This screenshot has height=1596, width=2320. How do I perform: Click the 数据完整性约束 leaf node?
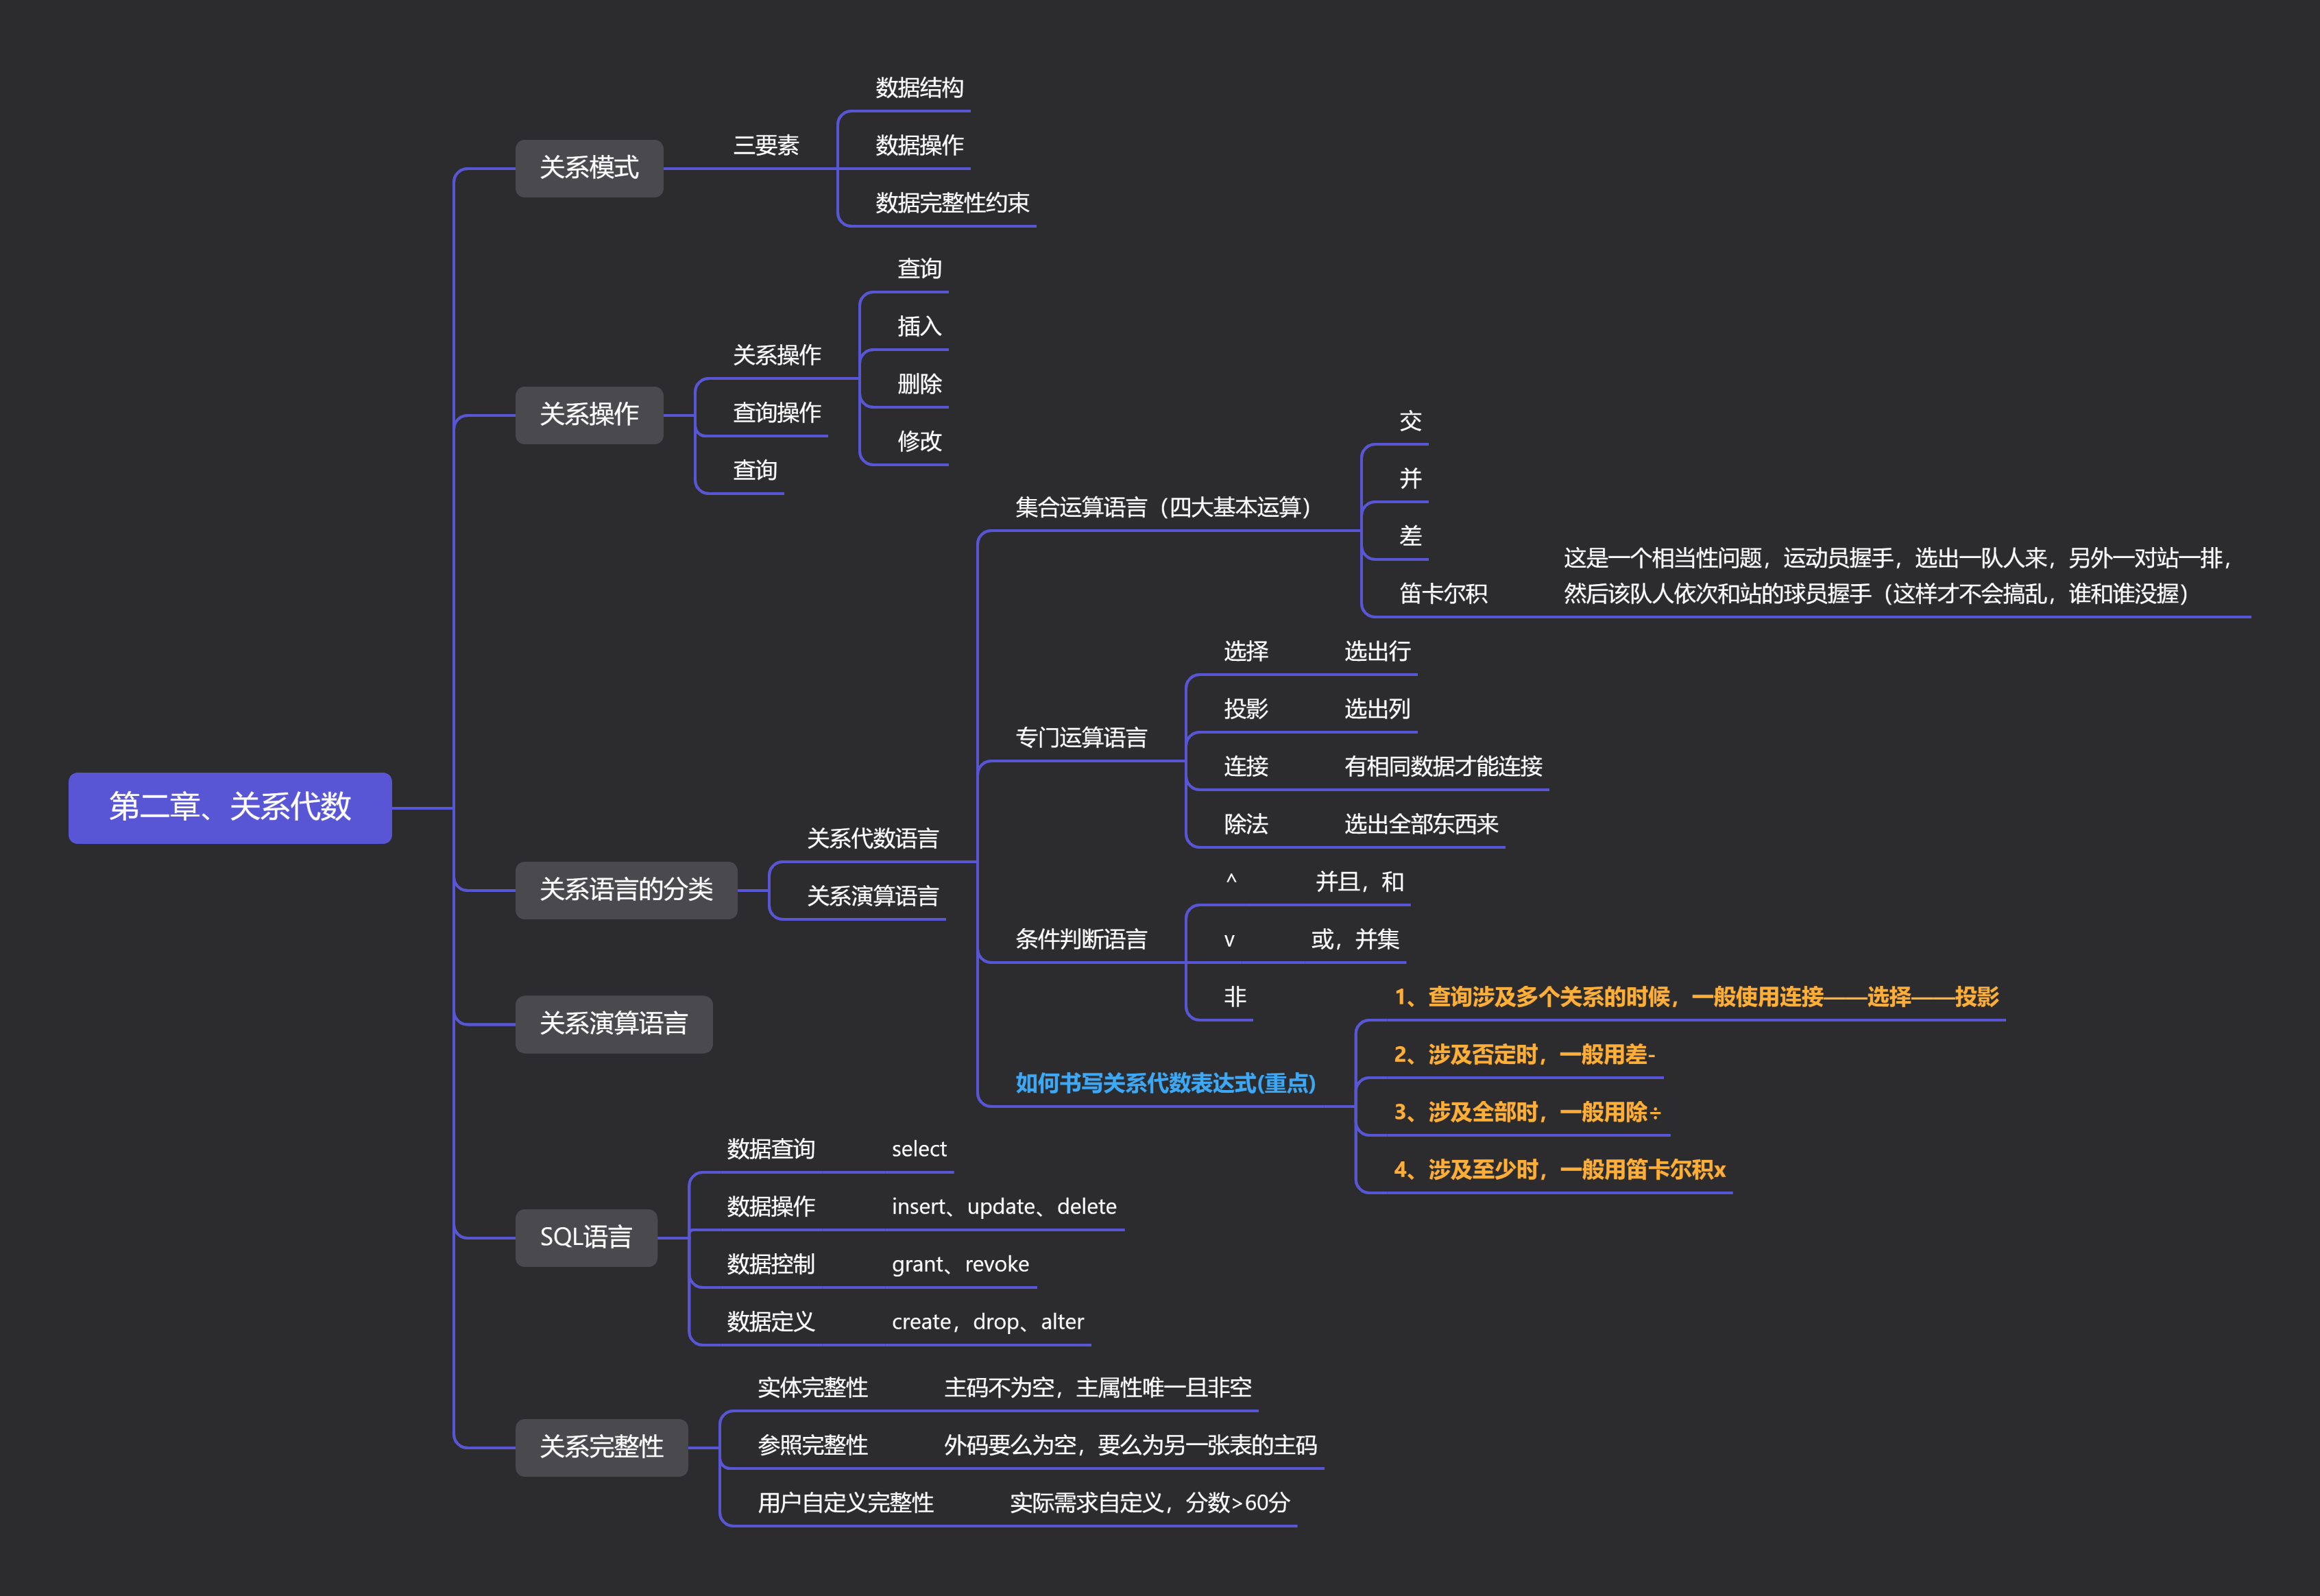click(x=952, y=203)
